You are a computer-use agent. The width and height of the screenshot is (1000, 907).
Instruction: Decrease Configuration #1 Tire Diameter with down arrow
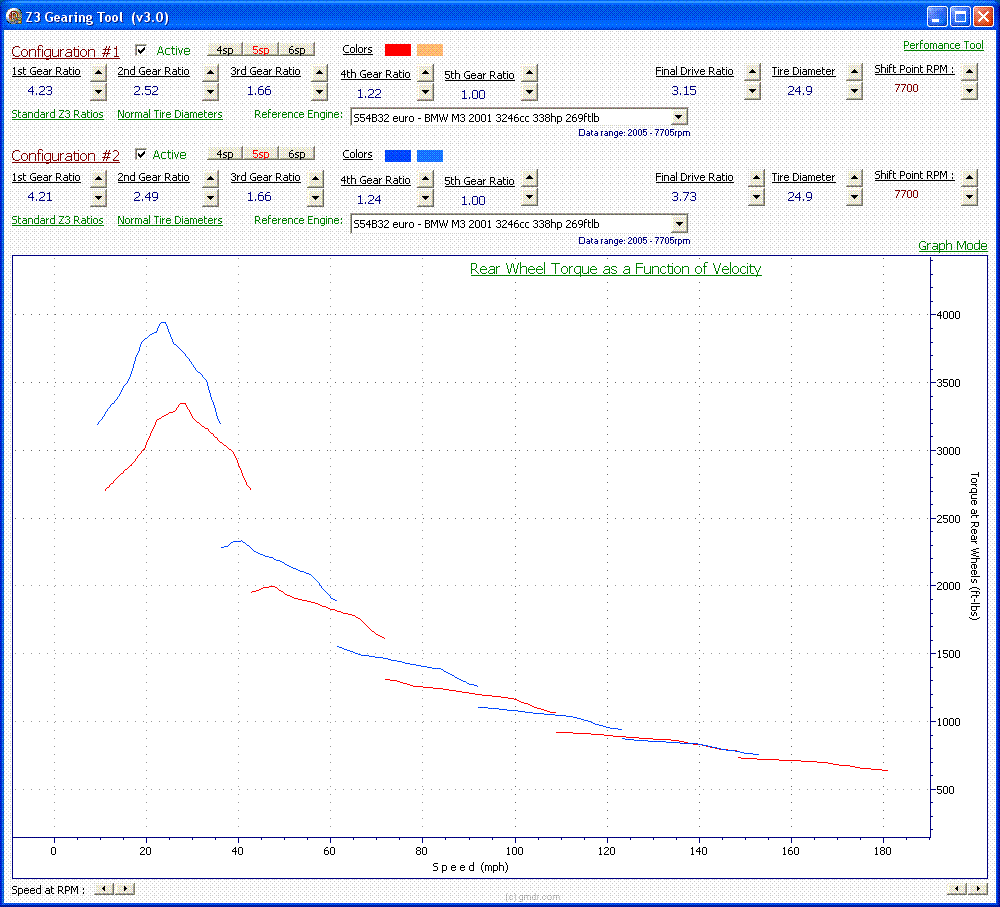(854, 91)
